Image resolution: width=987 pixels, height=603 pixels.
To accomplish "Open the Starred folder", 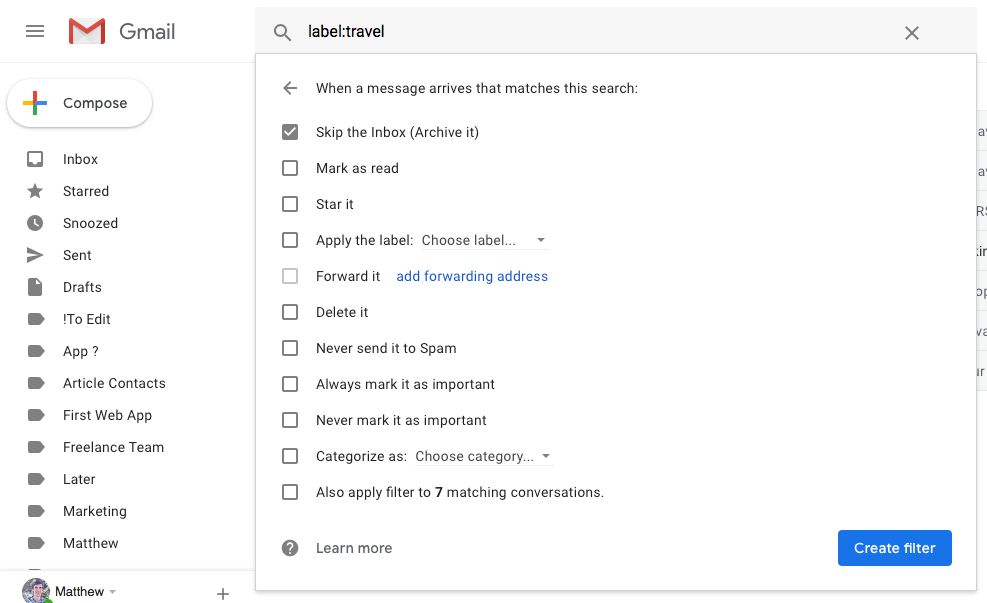I will 86,191.
